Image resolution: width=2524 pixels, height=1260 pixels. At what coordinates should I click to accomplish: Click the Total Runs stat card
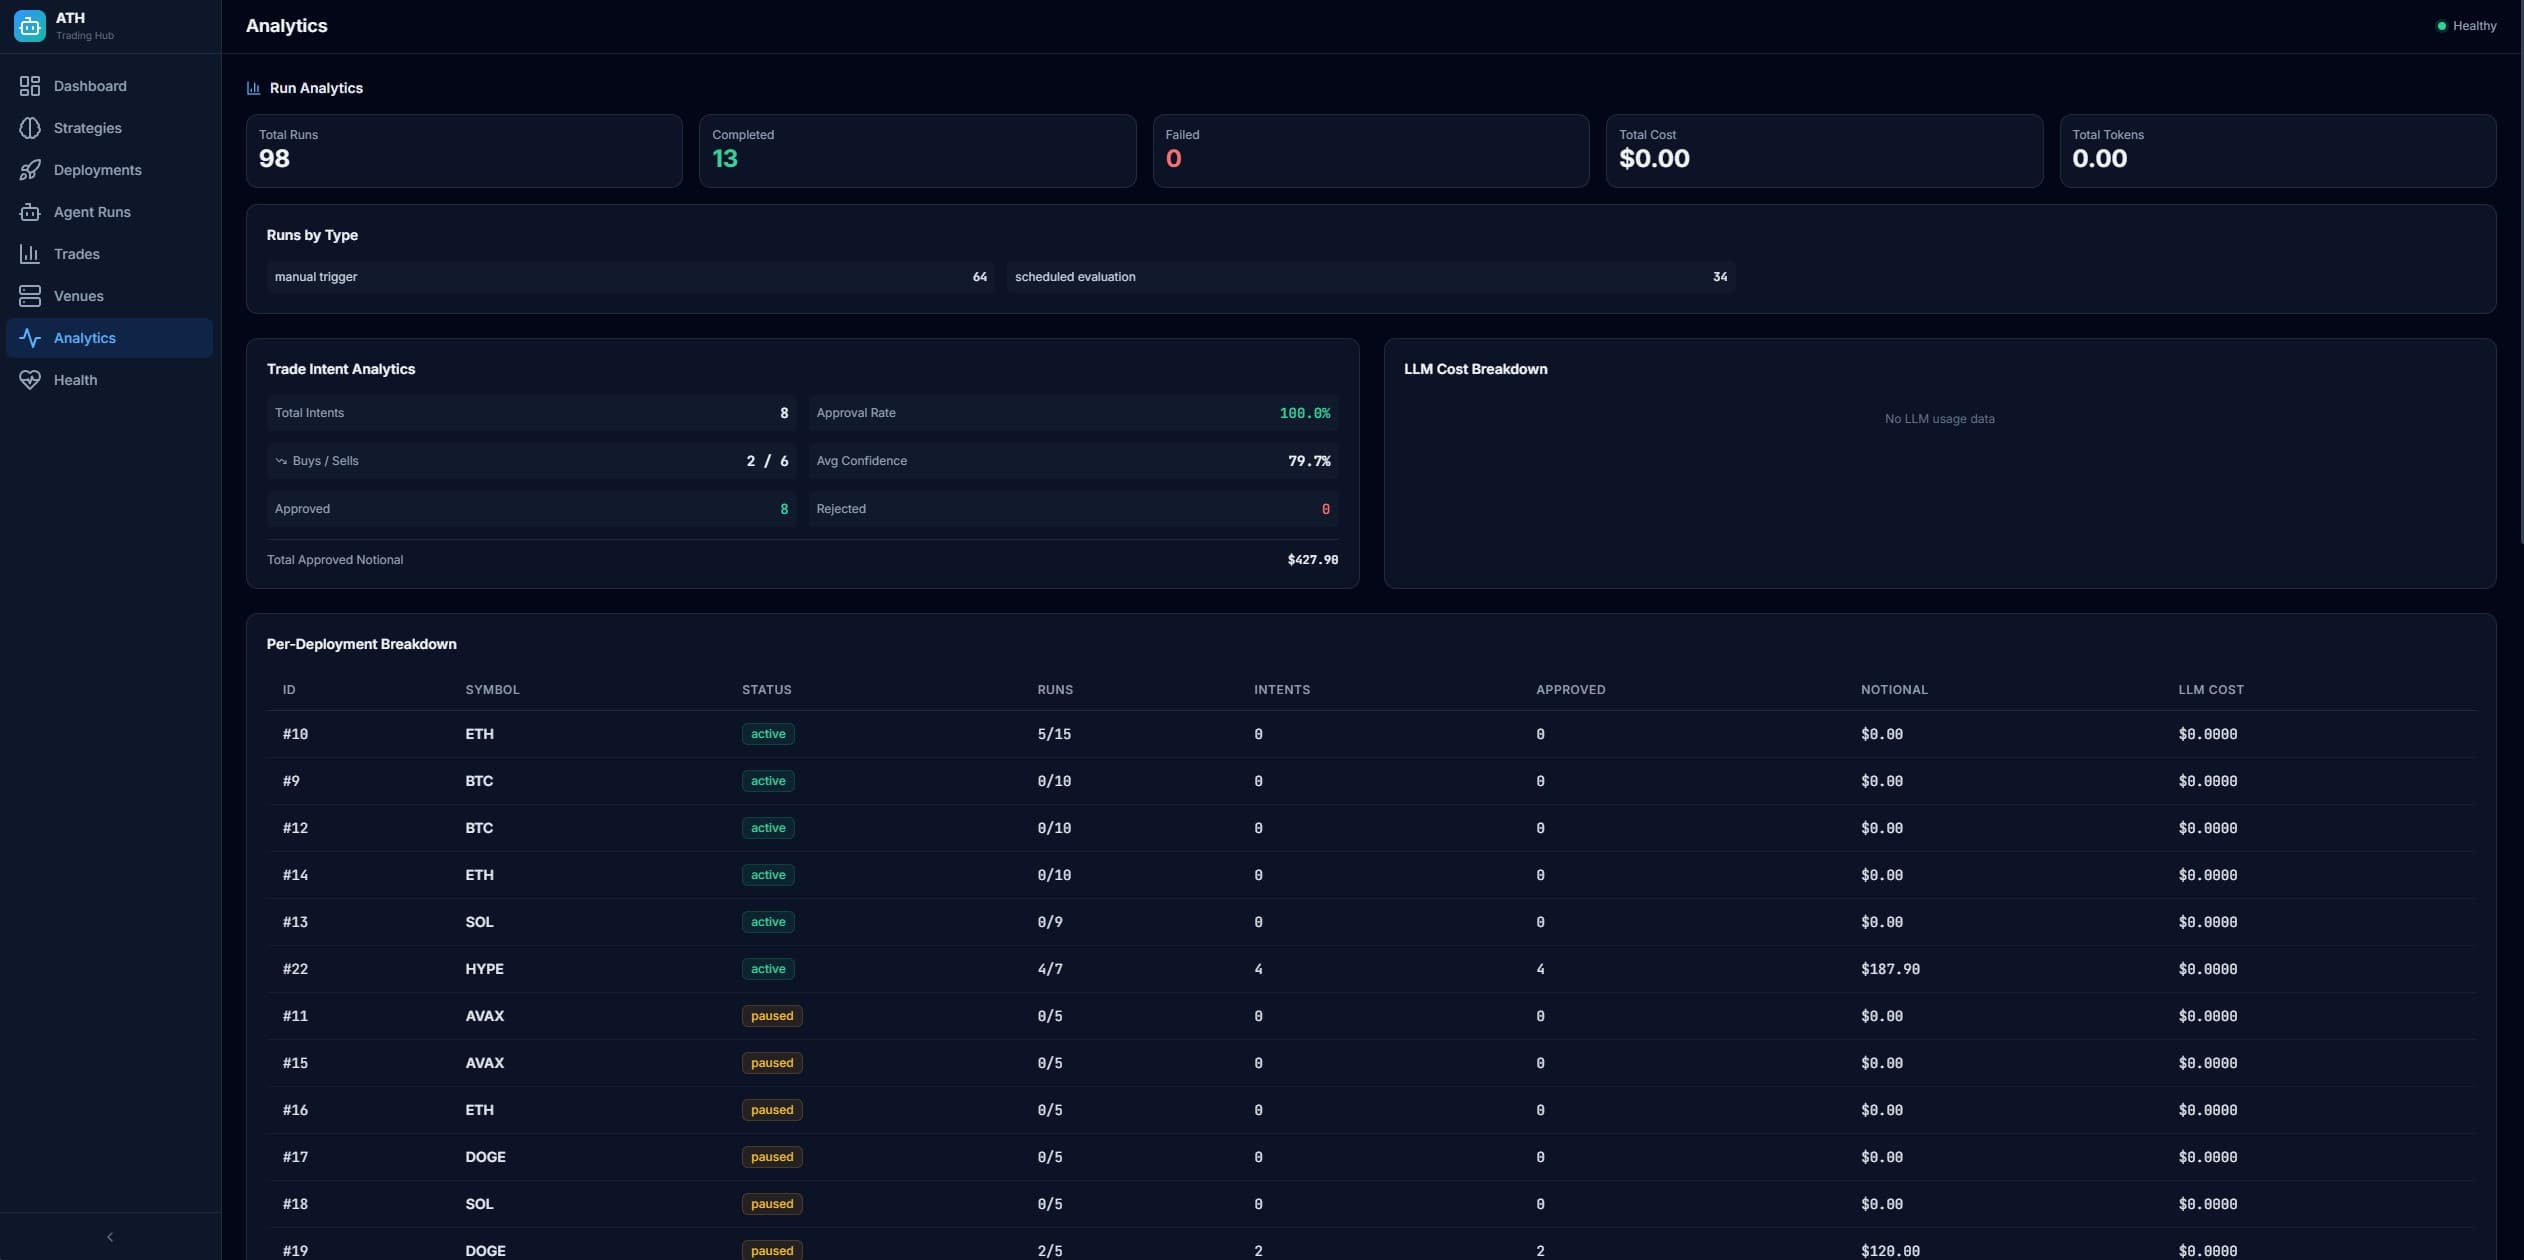tap(463, 150)
